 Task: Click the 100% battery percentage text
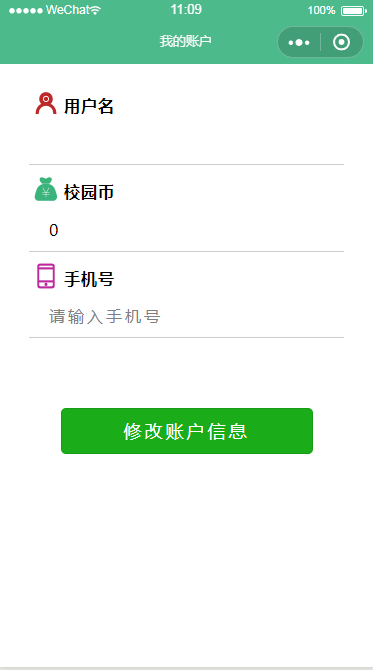point(321,10)
